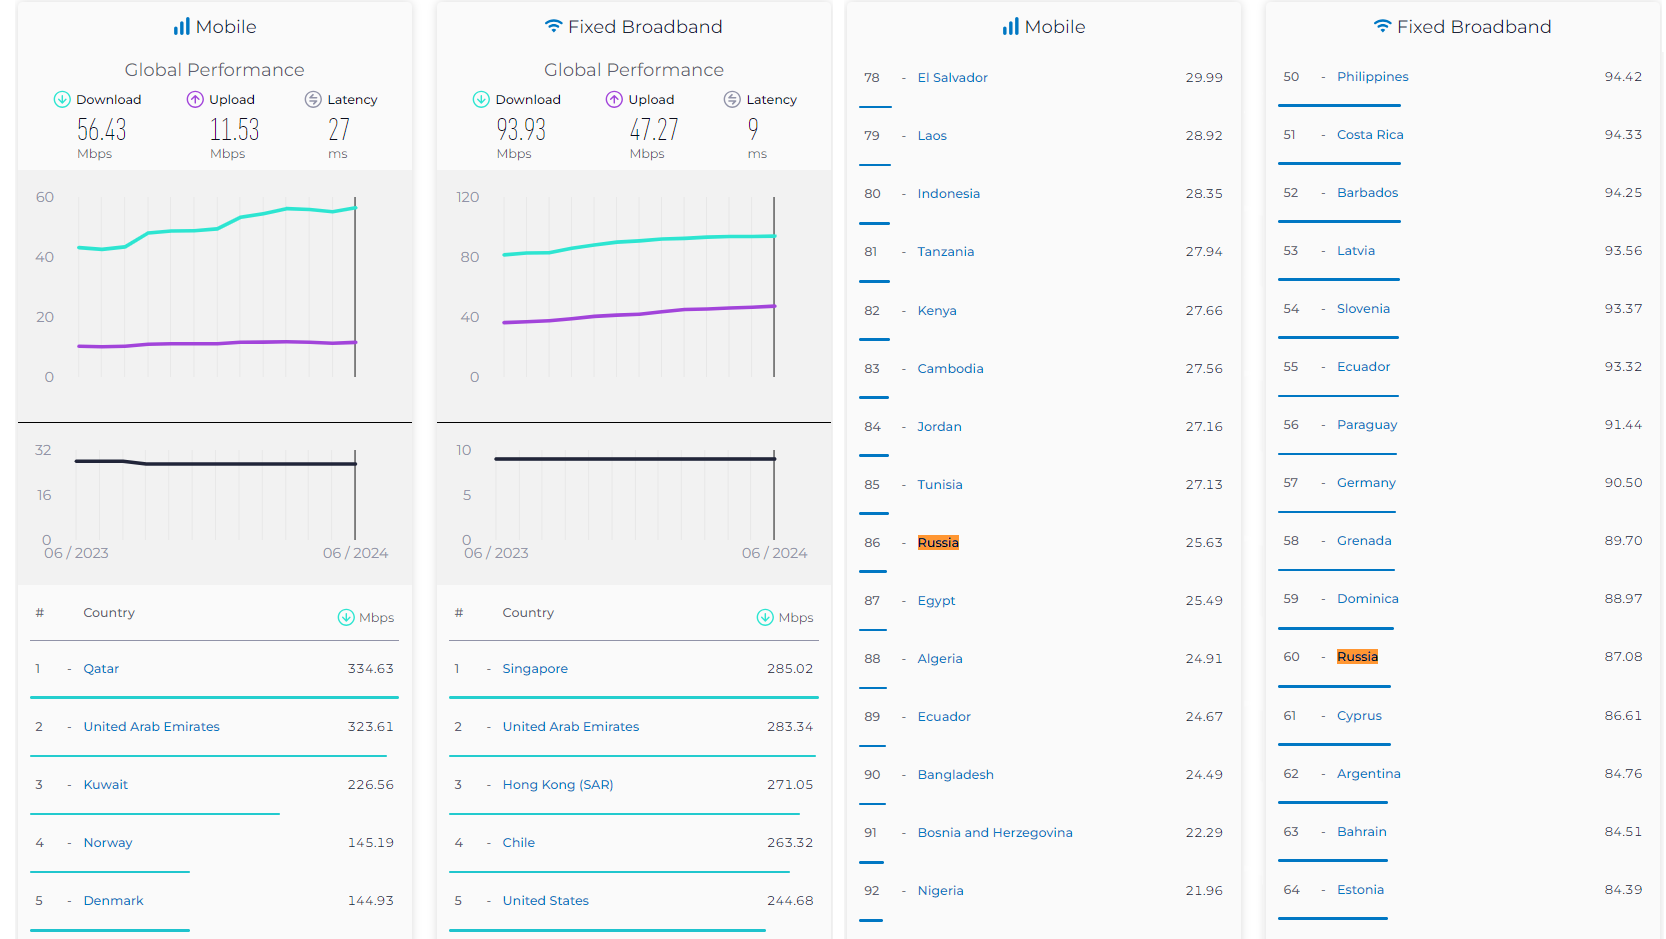Click the Mbps download icon in the Mobile table header
Image resolution: width=1666 pixels, height=939 pixels.
346,617
